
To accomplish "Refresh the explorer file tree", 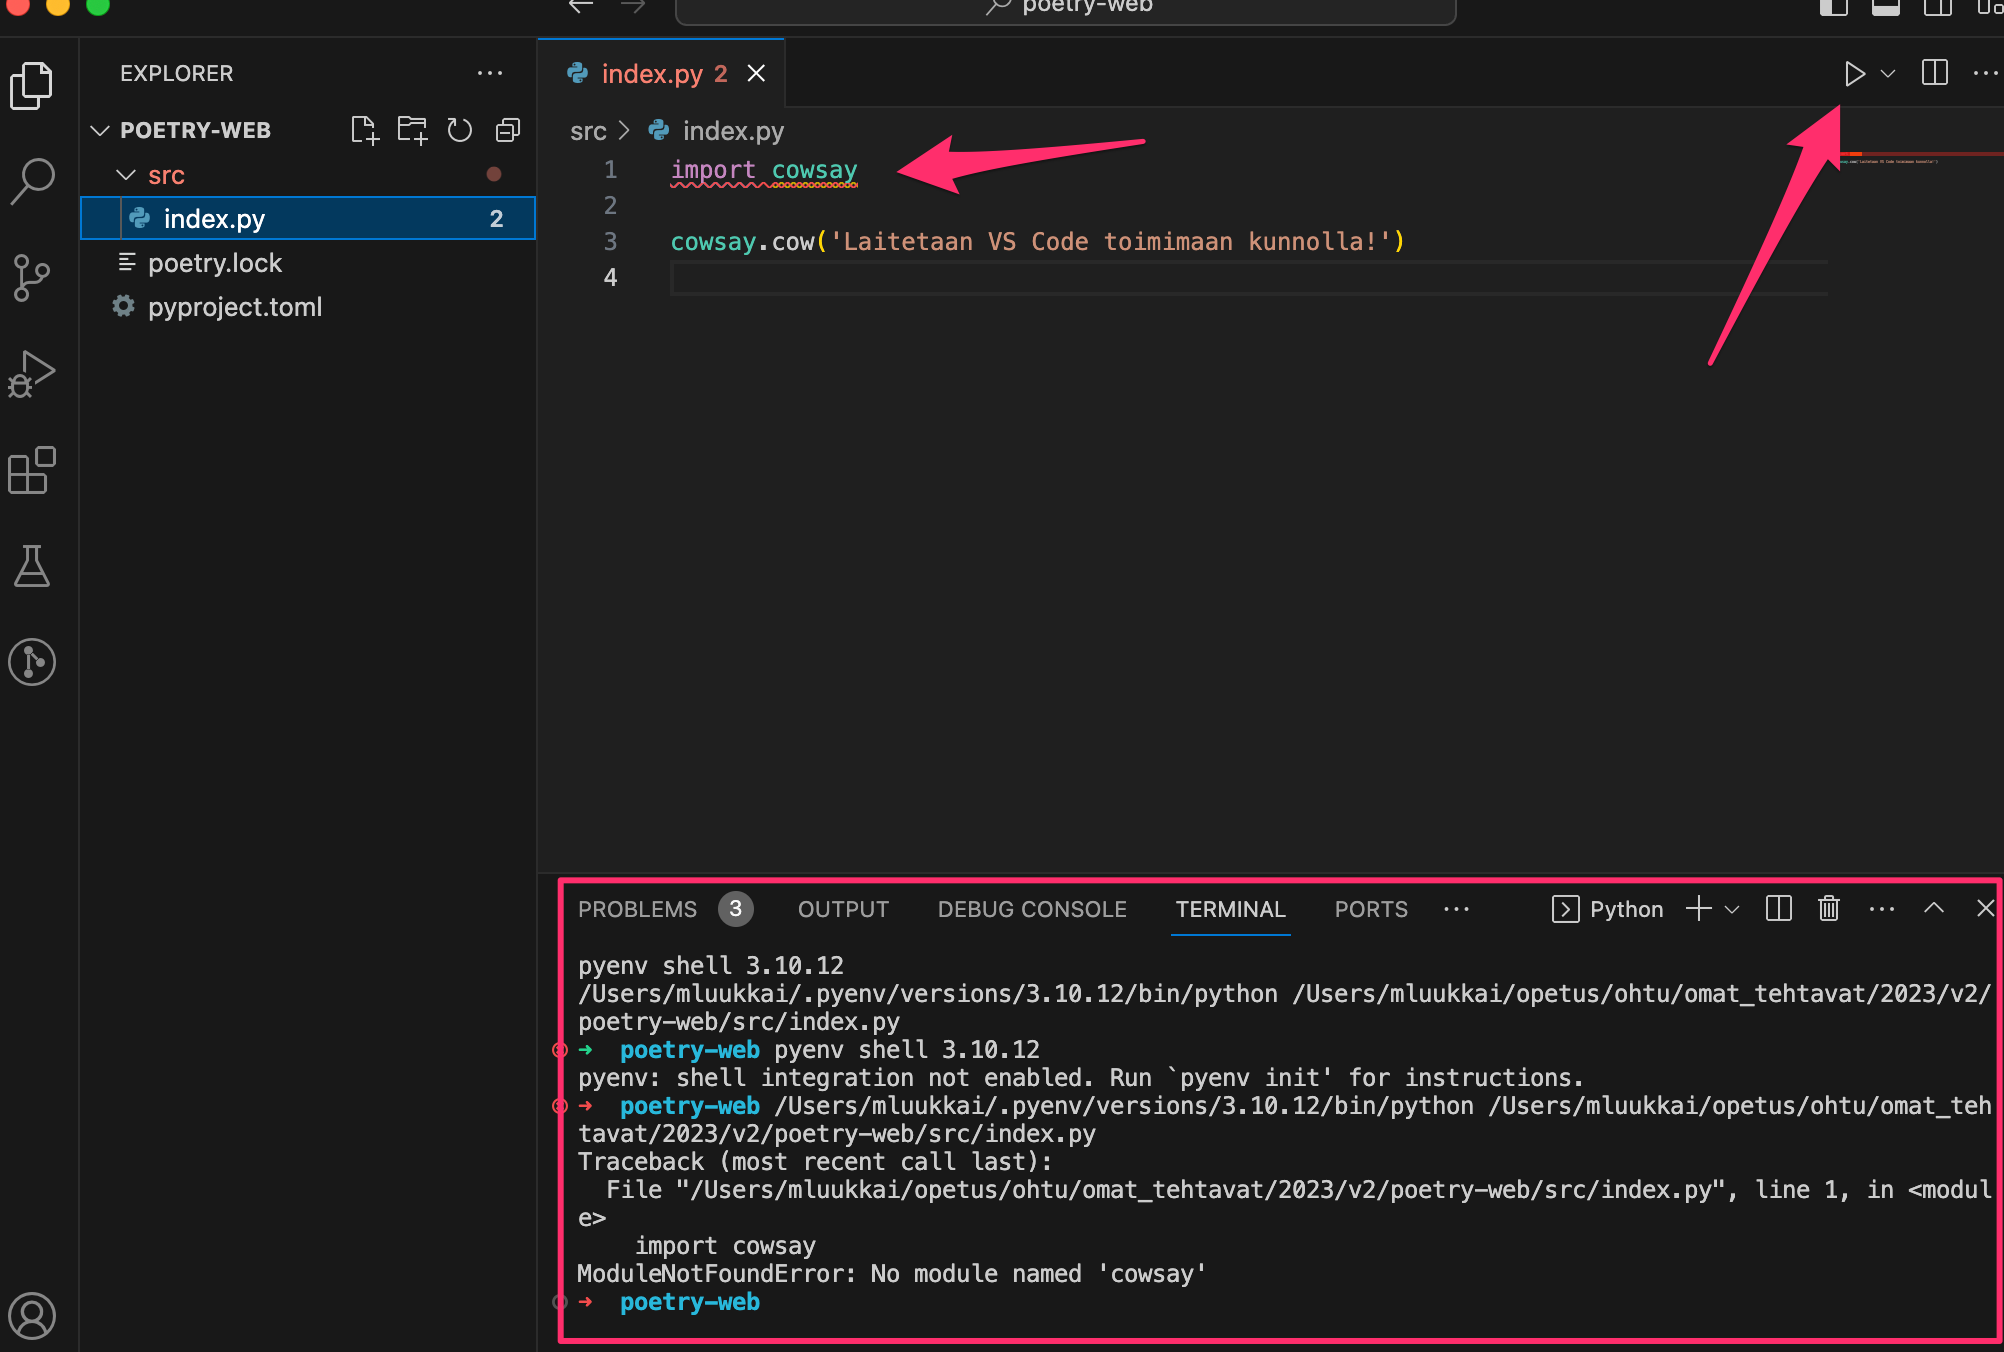I will tap(459, 130).
